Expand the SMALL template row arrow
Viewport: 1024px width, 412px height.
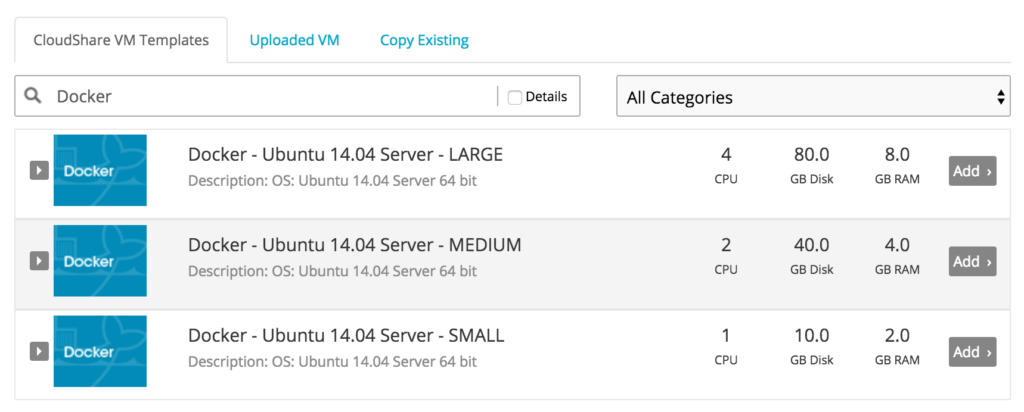pos(39,351)
